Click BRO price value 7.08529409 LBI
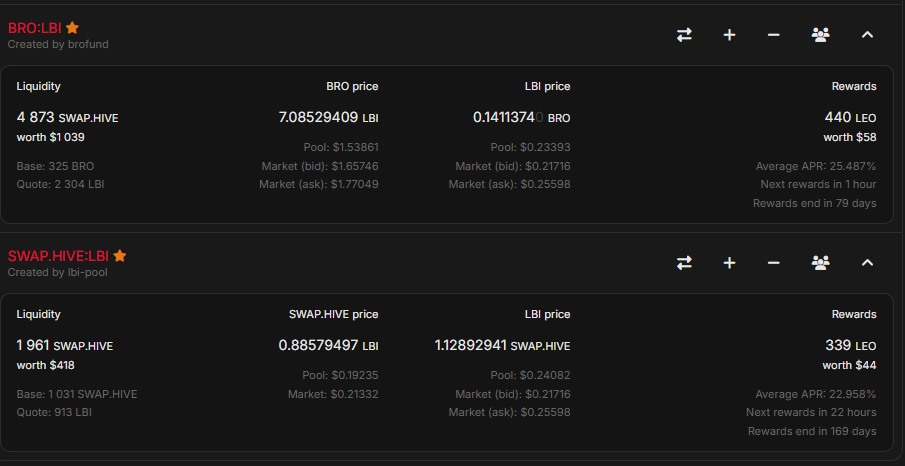Screen dimensions: 905x466 pyautogui.click(x=328, y=117)
